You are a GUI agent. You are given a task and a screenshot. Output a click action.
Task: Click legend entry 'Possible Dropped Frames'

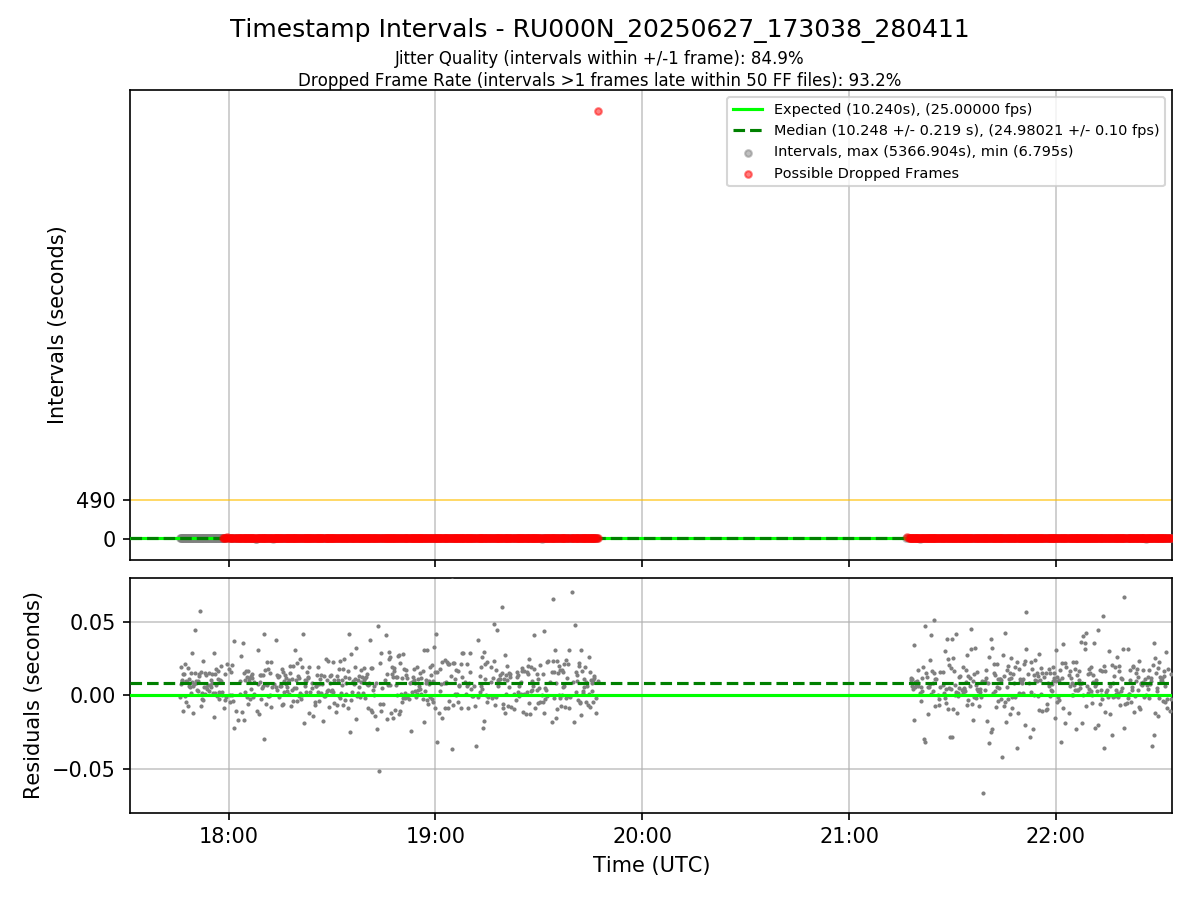(866, 173)
